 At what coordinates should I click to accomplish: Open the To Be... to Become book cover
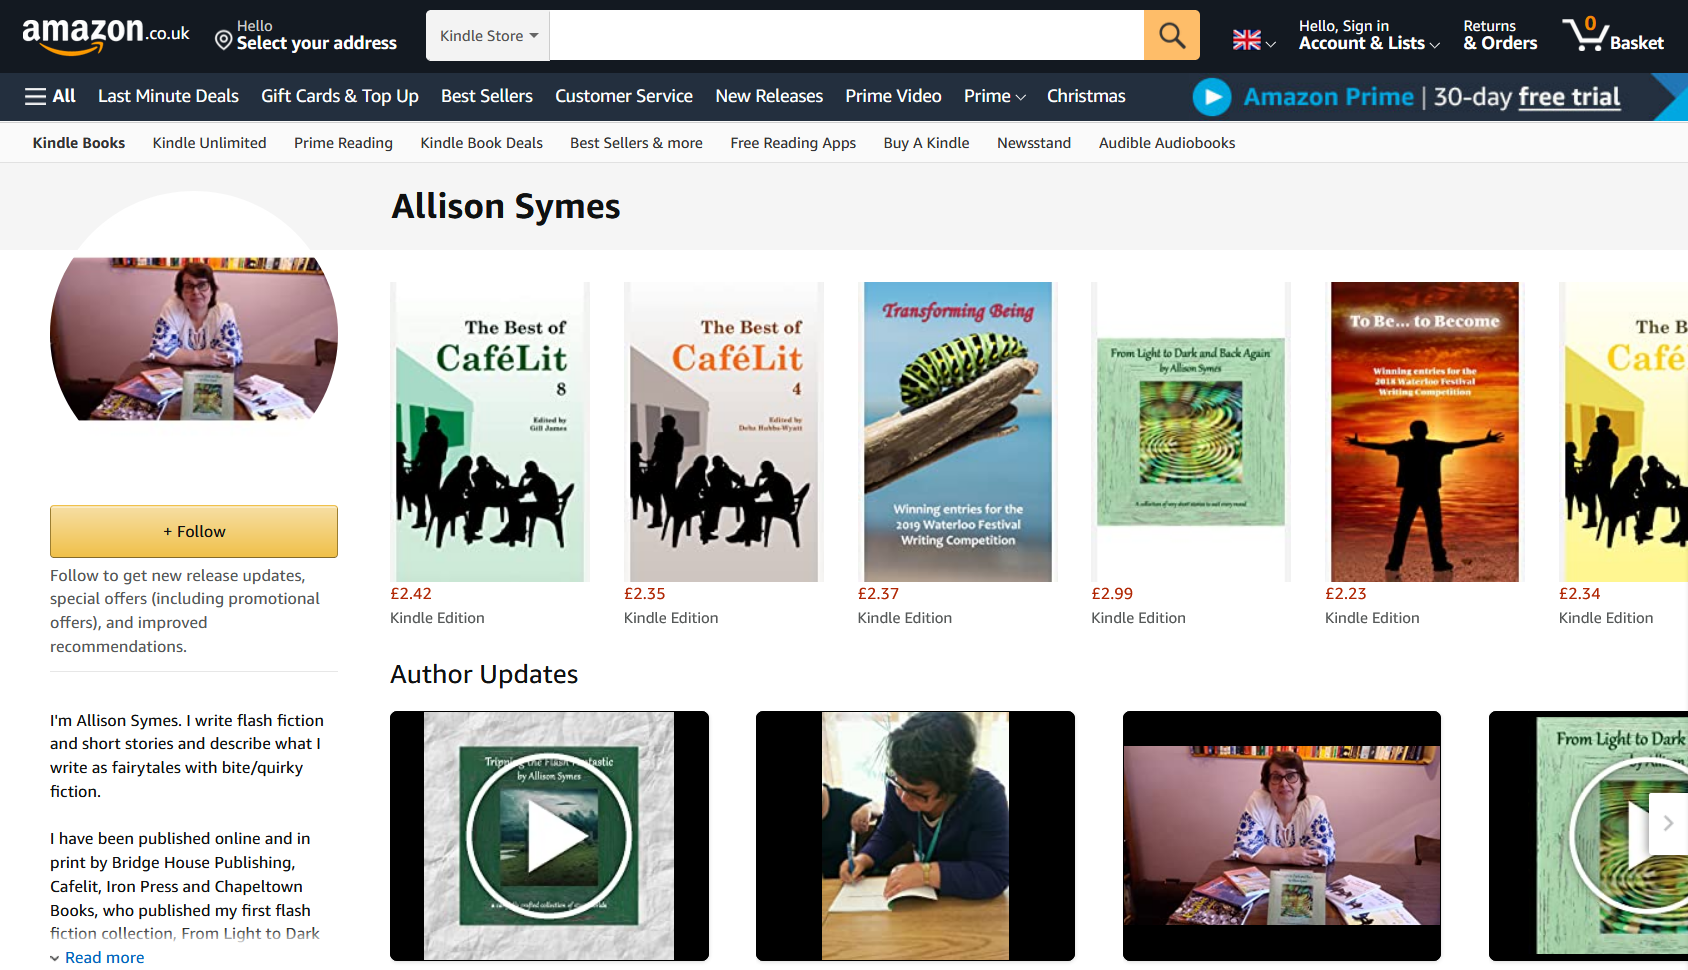click(x=1424, y=432)
